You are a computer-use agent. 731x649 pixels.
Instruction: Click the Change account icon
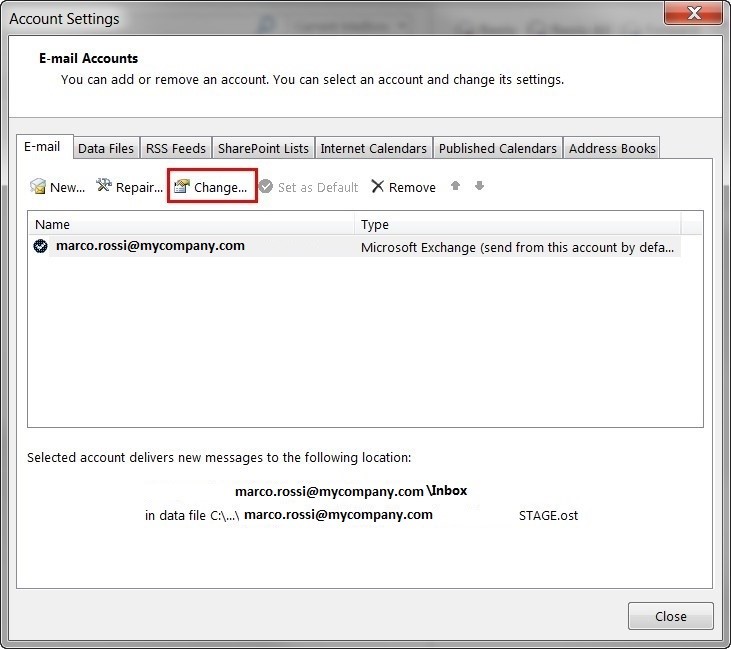pyautogui.click(x=181, y=186)
